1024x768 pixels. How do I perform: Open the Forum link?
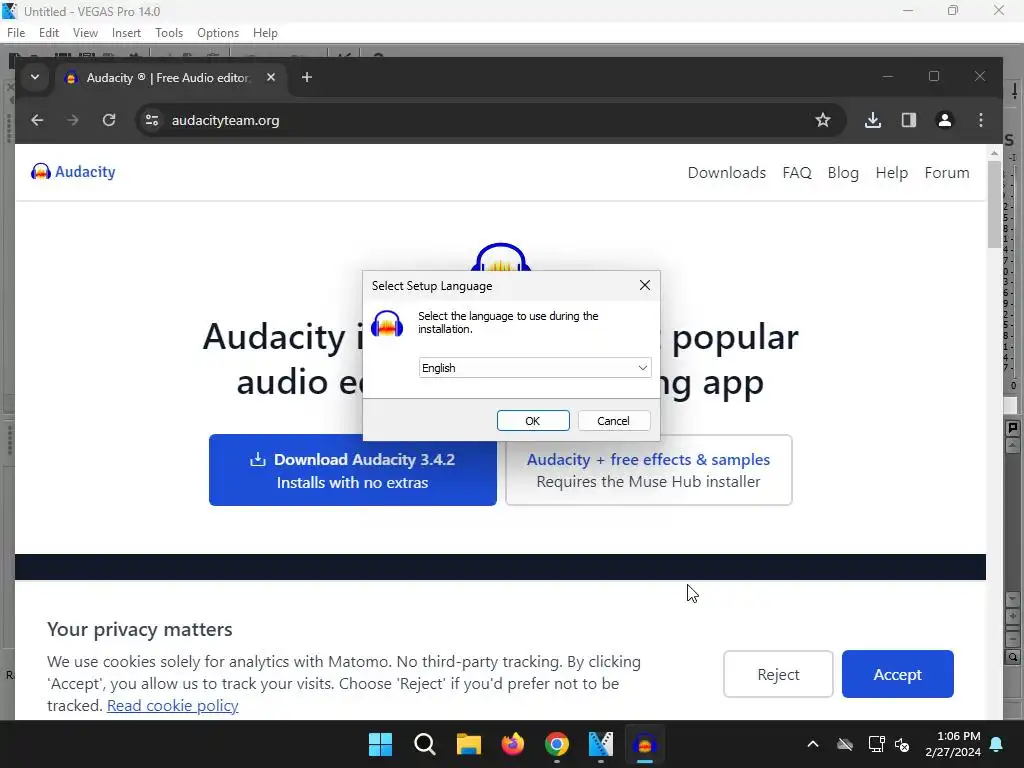947,172
